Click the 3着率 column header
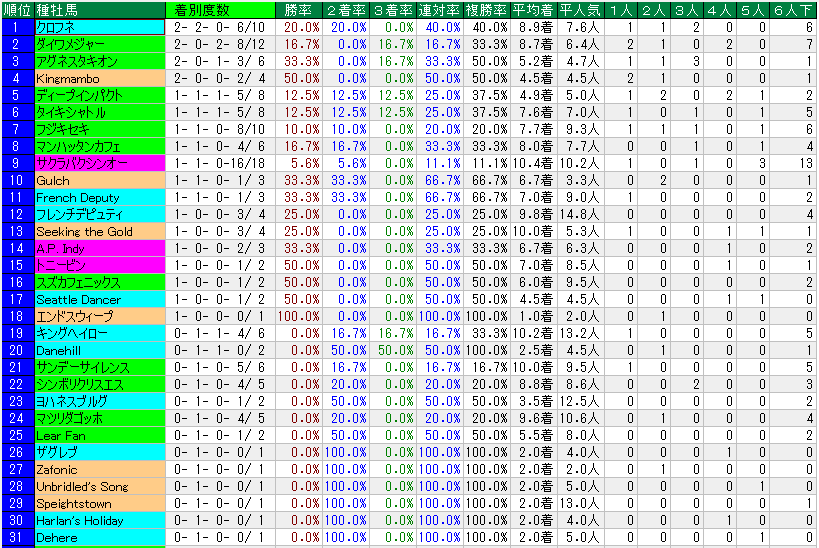819x548 pixels. click(x=393, y=10)
